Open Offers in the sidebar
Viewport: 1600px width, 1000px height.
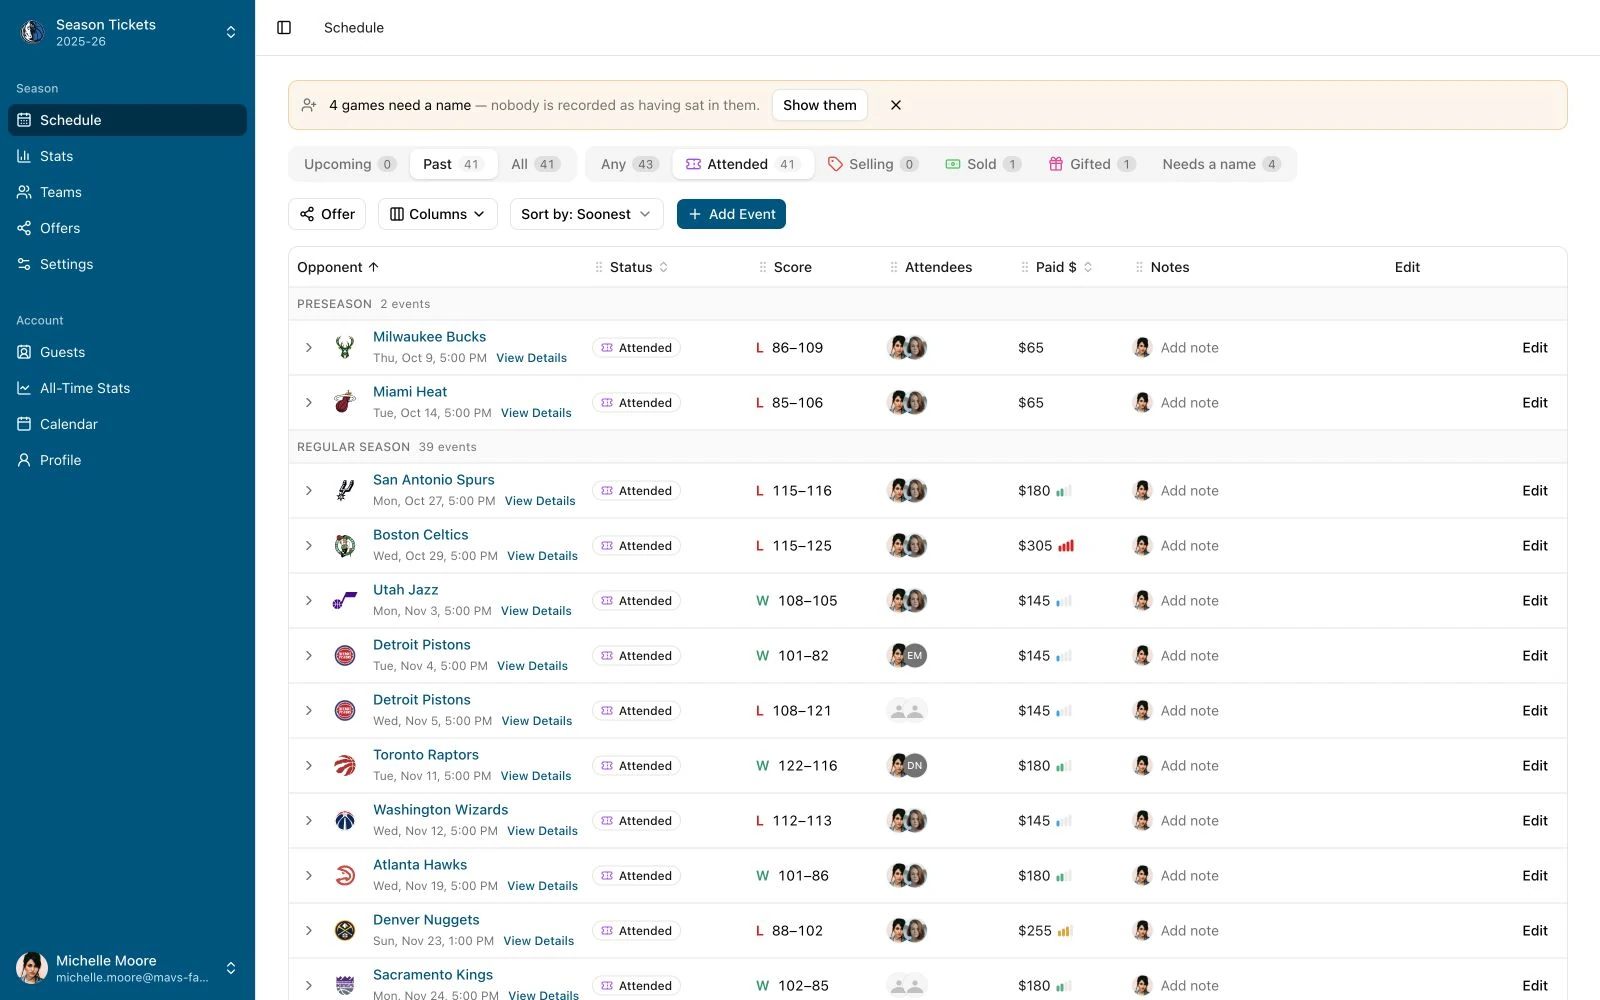coord(127,228)
